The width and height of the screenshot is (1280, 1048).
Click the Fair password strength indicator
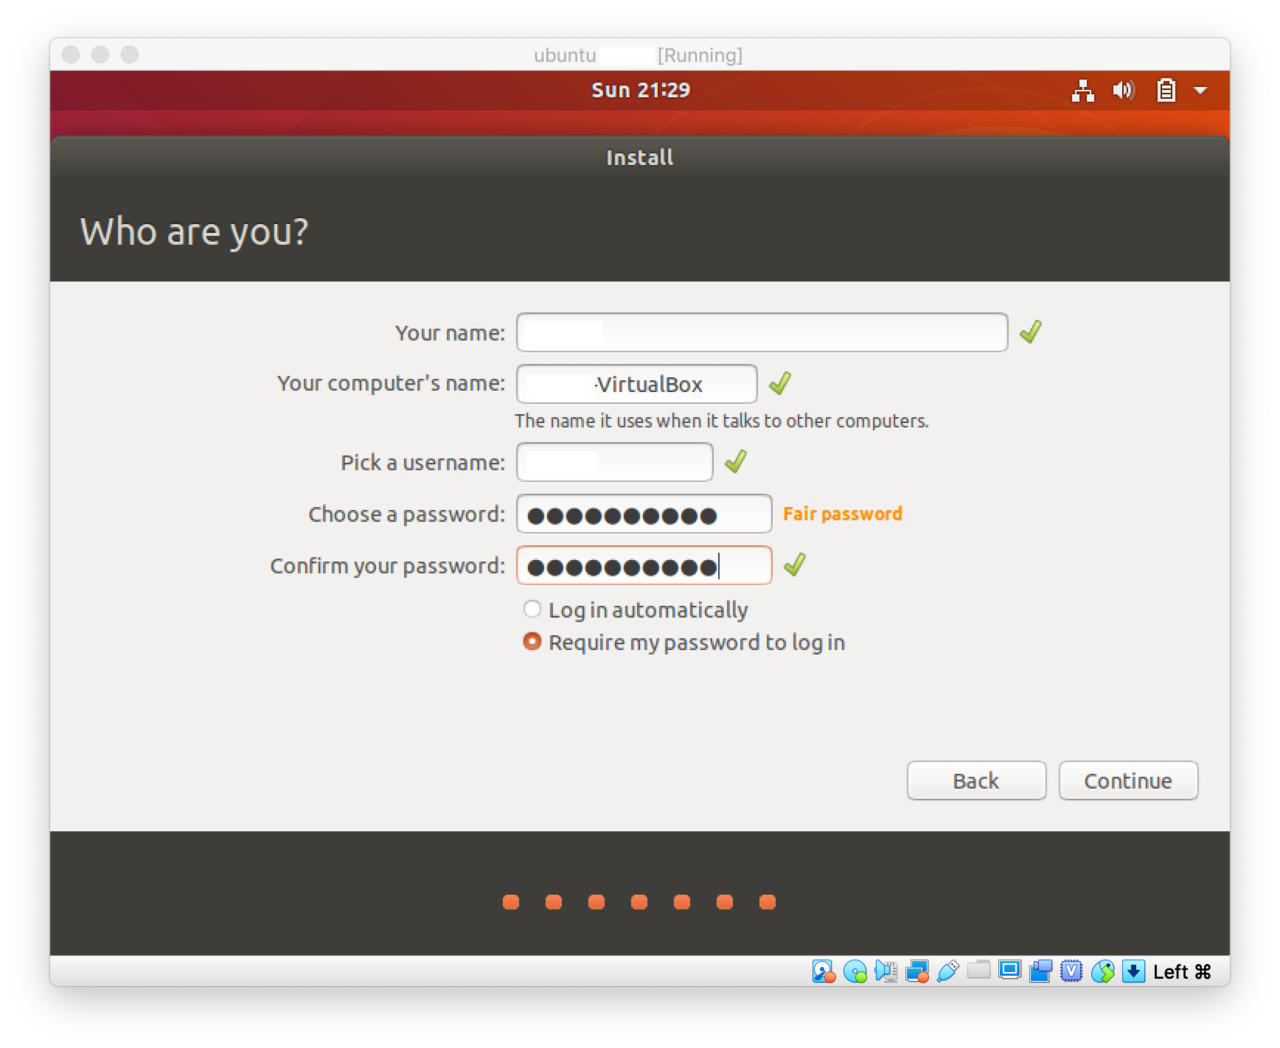click(x=842, y=513)
